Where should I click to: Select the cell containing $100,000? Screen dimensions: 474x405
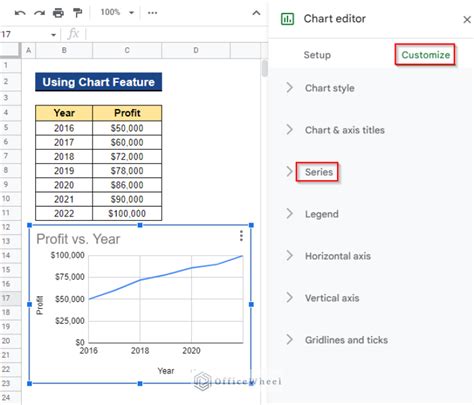click(127, 213)
